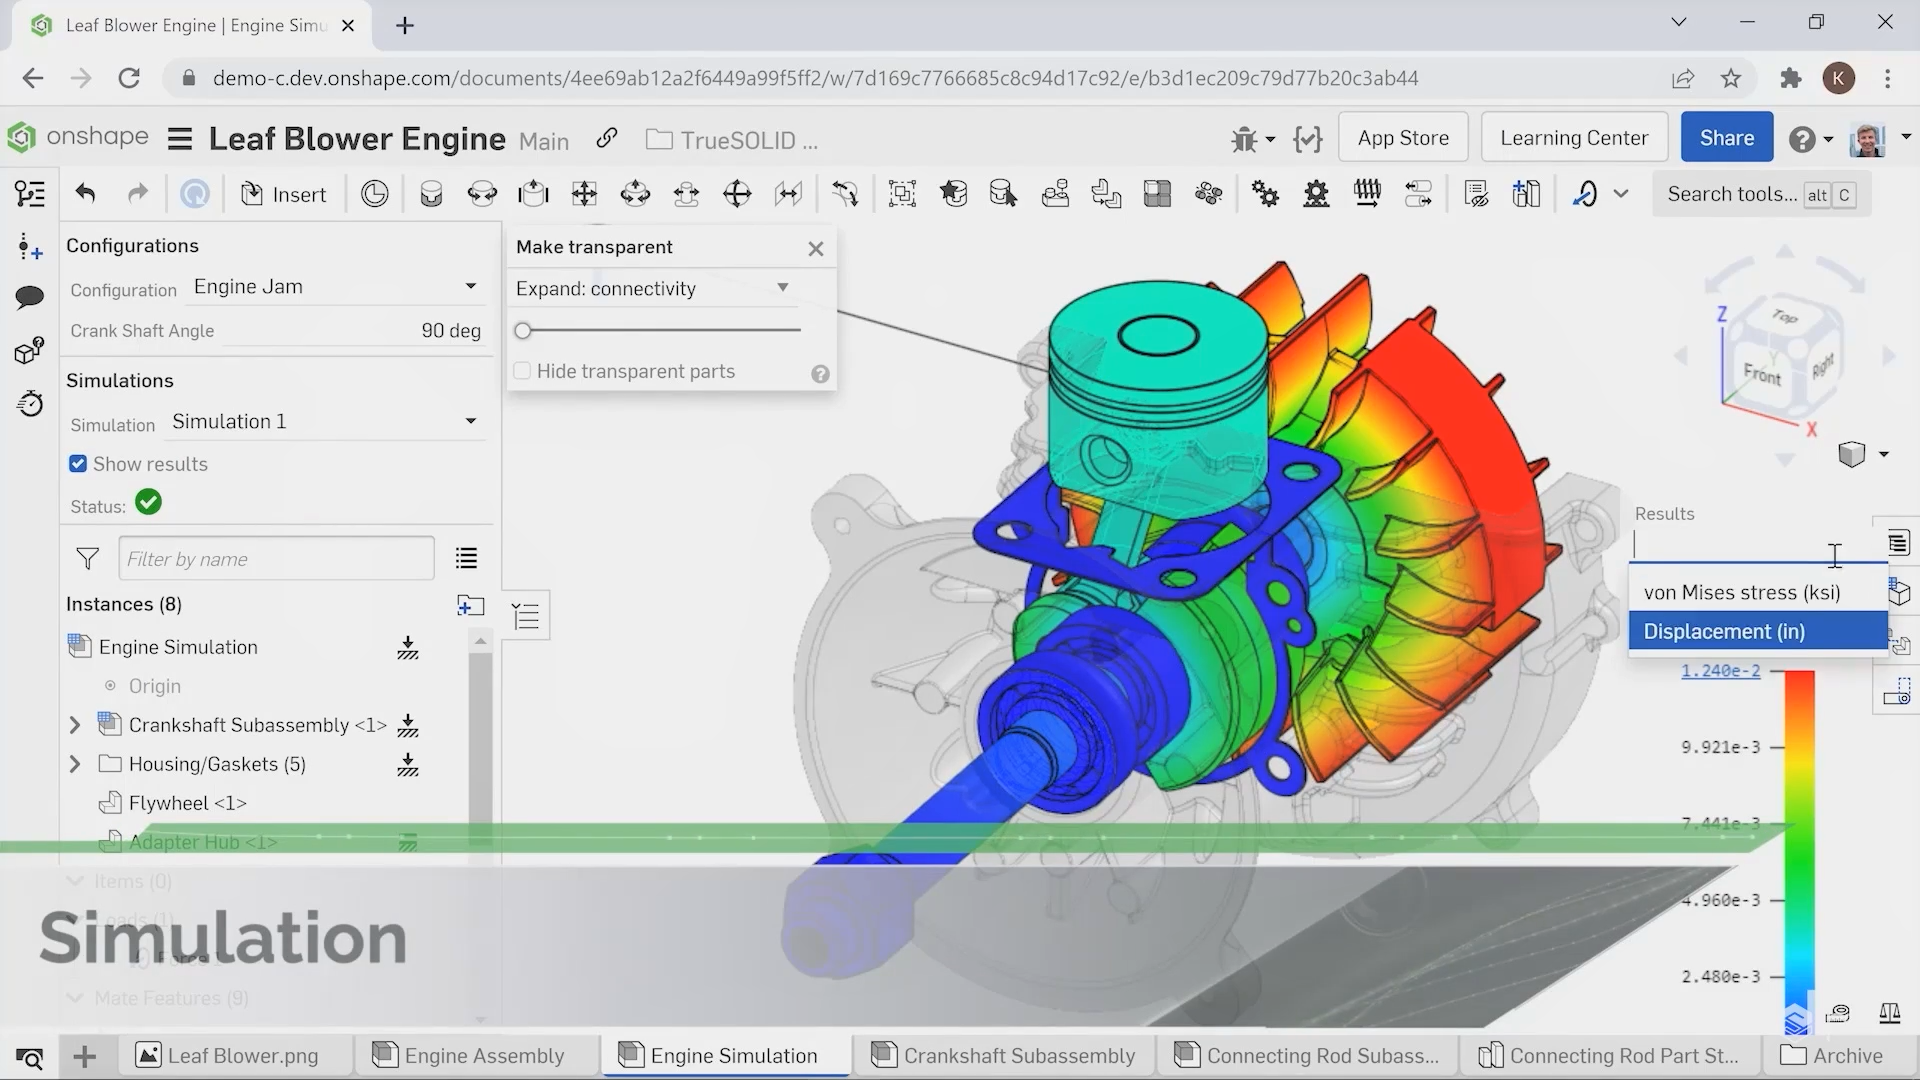Open the App Store button

click(1403, 138)
